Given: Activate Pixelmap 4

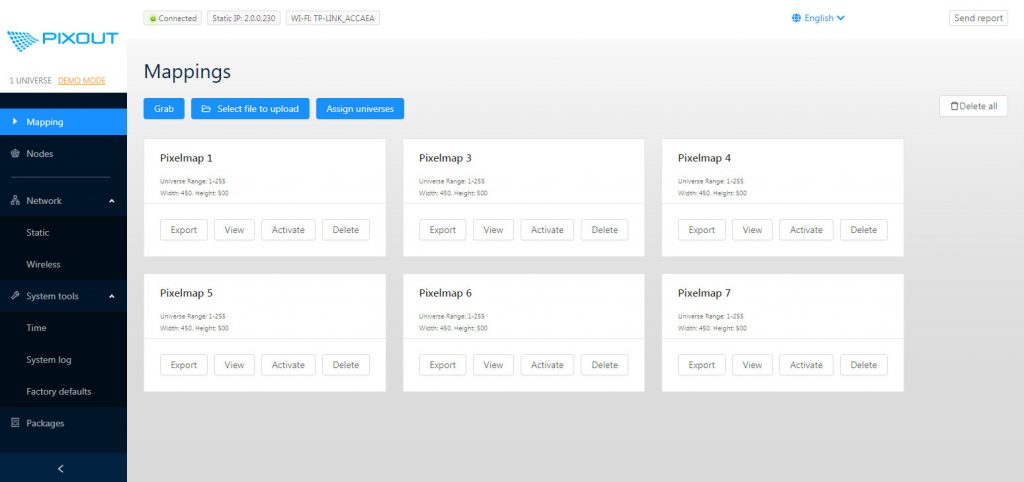Looking at the screenshot, I should coord(806,230).
